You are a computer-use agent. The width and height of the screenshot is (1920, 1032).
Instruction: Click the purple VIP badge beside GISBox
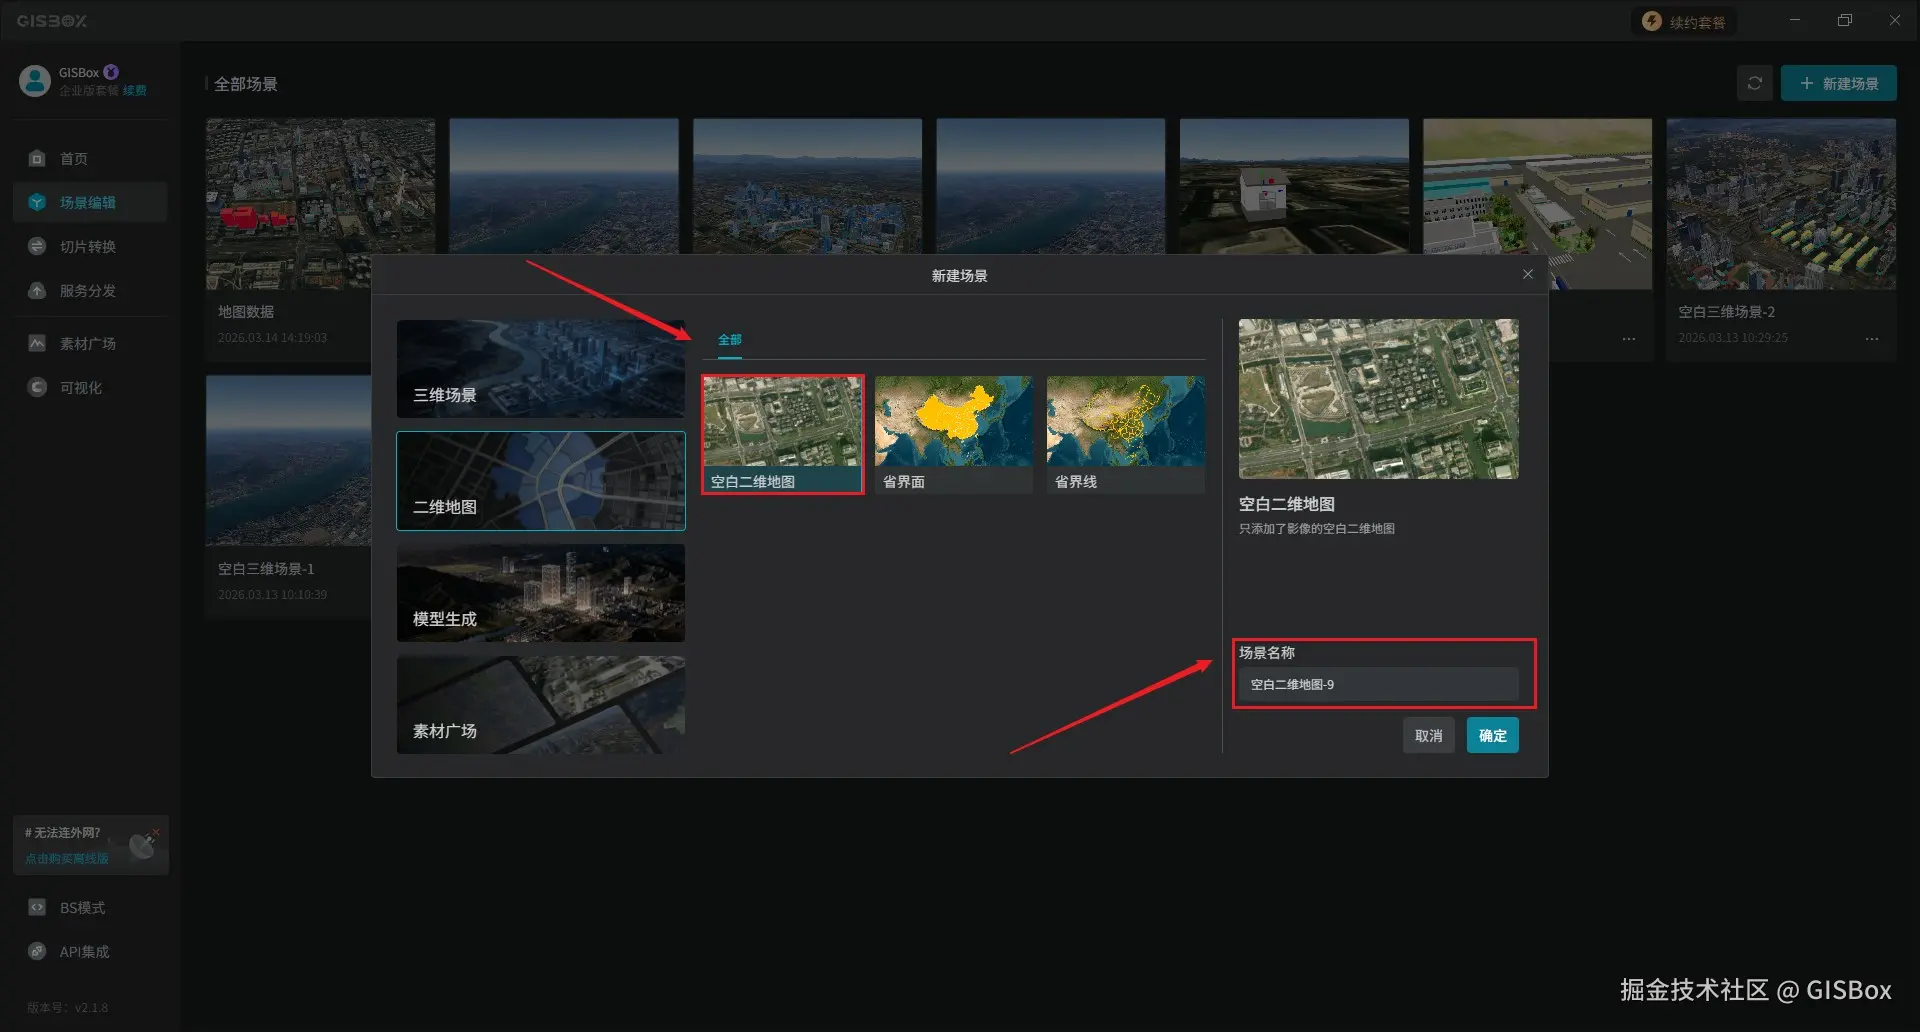pos(111,72)
